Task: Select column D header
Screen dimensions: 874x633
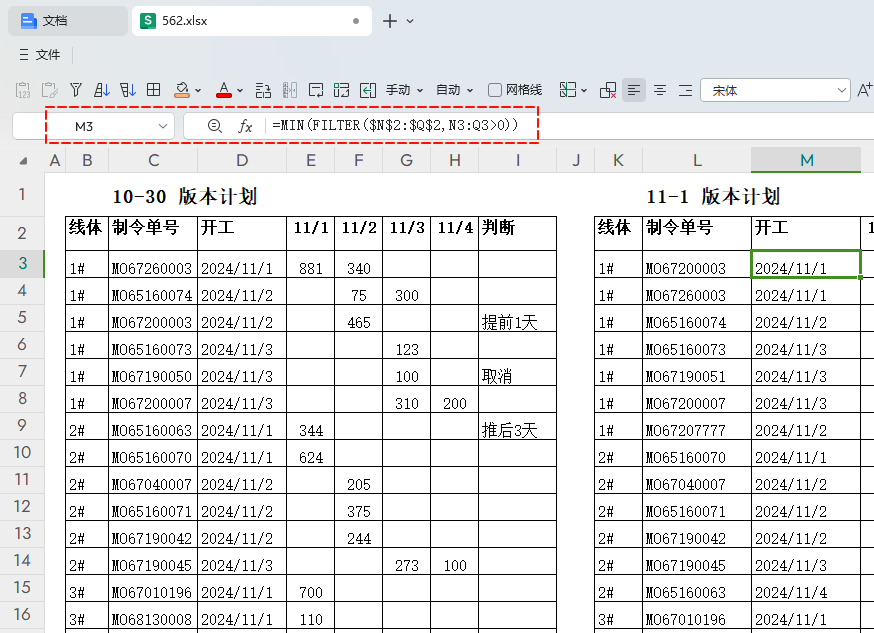Action: 242,160
